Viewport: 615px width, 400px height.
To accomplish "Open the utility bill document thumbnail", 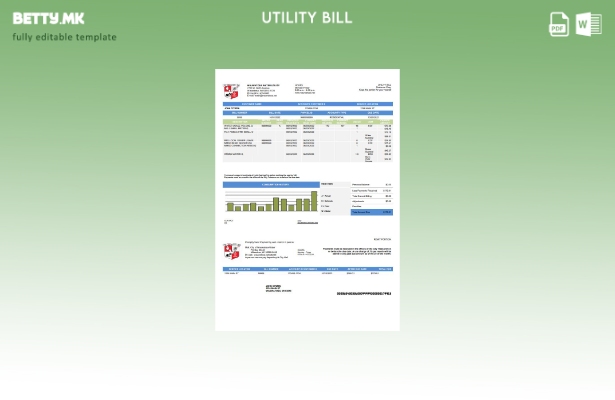I will [307, 200].
